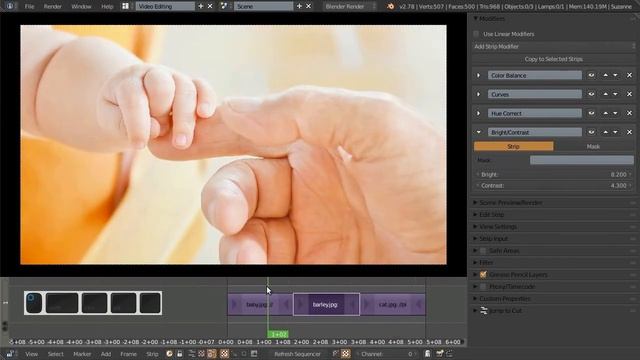Delete the current Scene
This screenshot has width=640, height=360.
click(x=309, y=6)
